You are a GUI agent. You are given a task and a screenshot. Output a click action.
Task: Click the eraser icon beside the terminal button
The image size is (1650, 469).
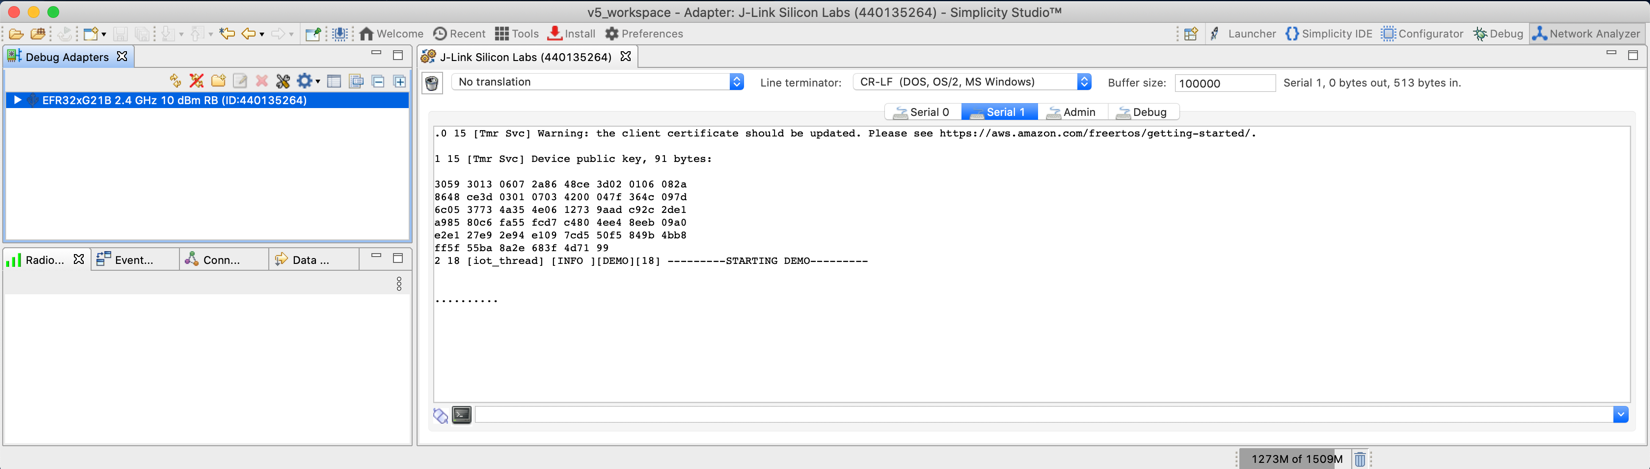pyautogui.click(x=441, y=415)
